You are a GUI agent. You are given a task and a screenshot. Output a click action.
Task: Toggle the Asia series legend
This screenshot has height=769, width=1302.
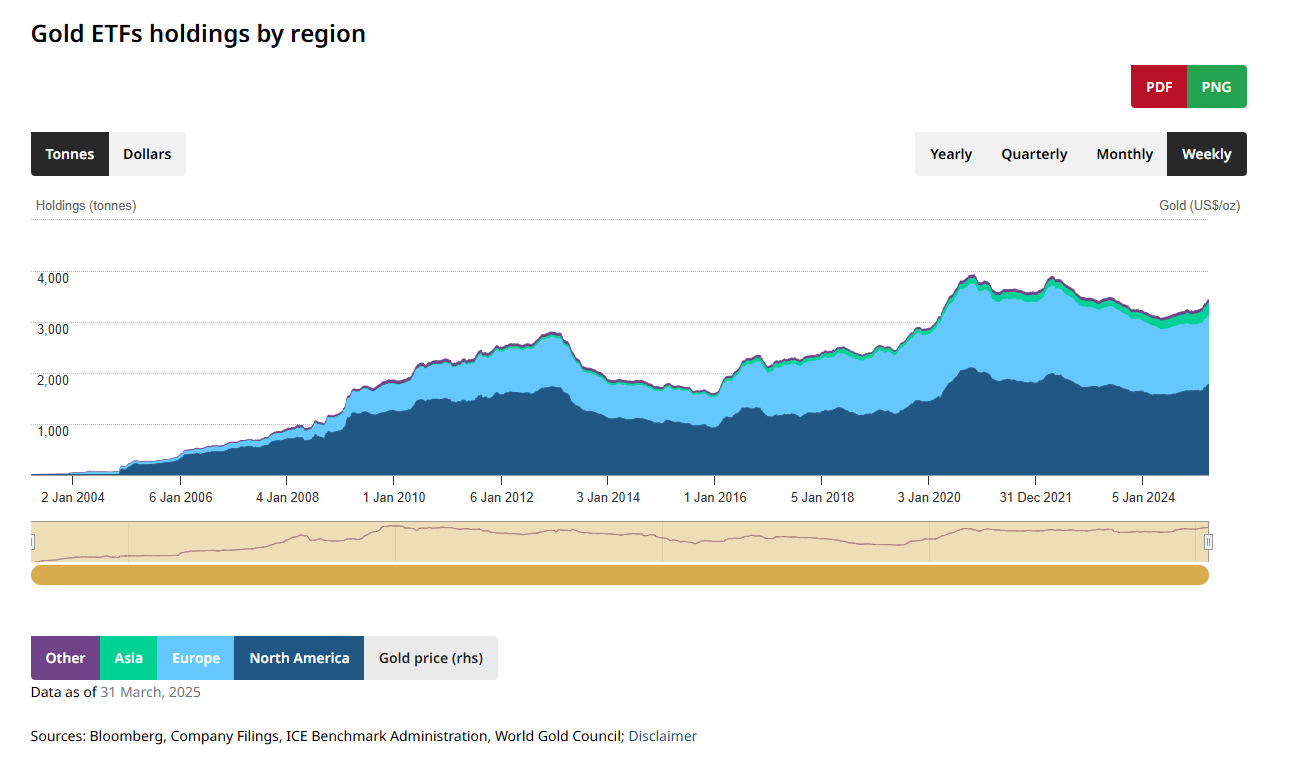pyautogui.click(x=128, y=658)
